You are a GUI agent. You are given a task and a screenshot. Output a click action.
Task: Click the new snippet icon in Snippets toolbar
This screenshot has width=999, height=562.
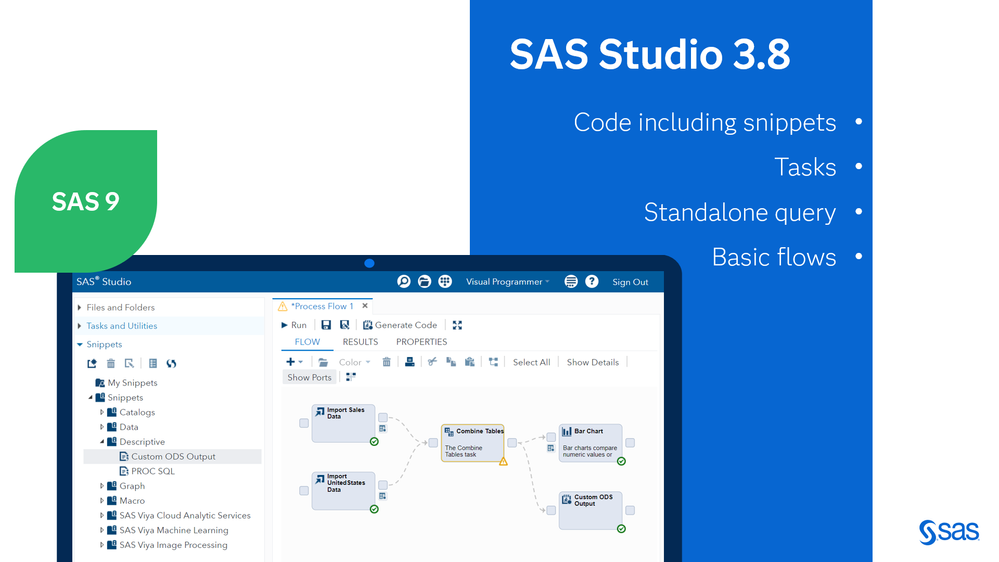[92, 363]
